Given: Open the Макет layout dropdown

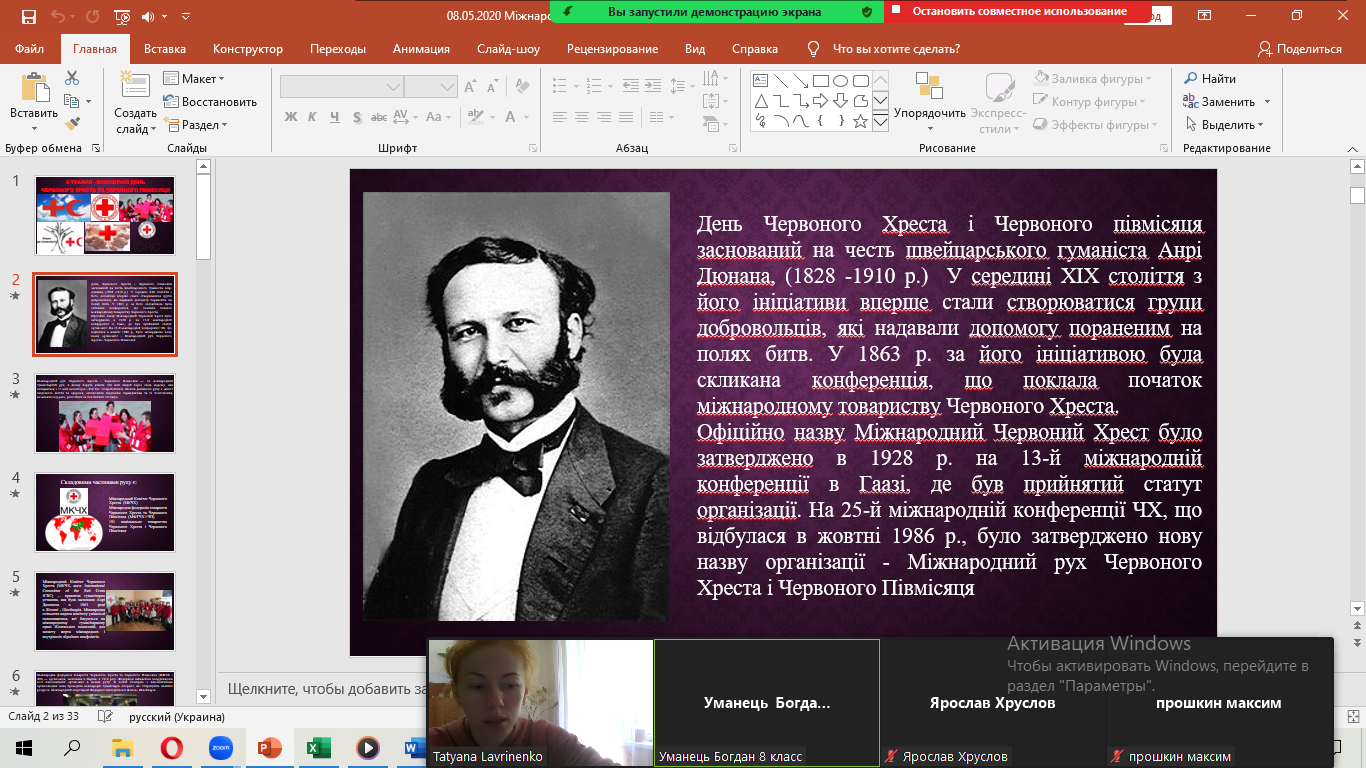Looking at the screenshot, I should click(195, 79).
